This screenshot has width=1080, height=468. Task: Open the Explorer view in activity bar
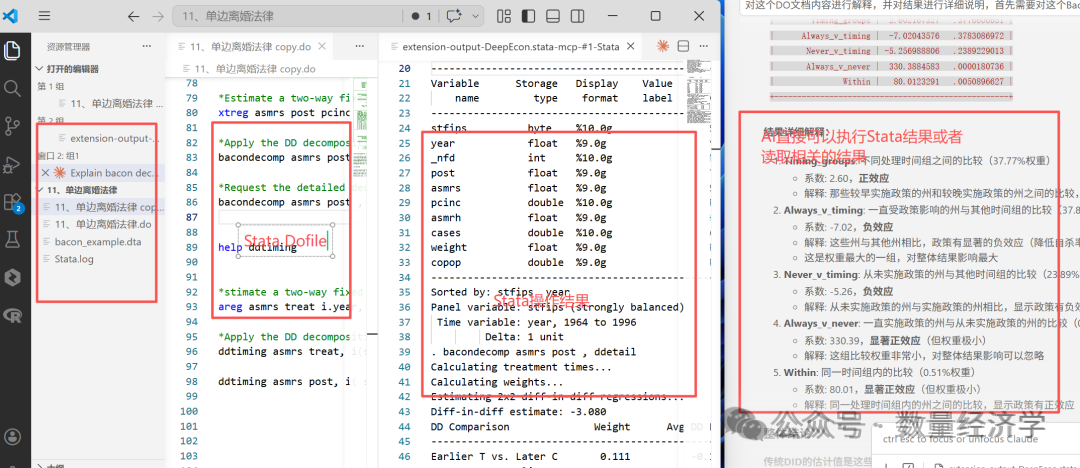click(12, 50)
